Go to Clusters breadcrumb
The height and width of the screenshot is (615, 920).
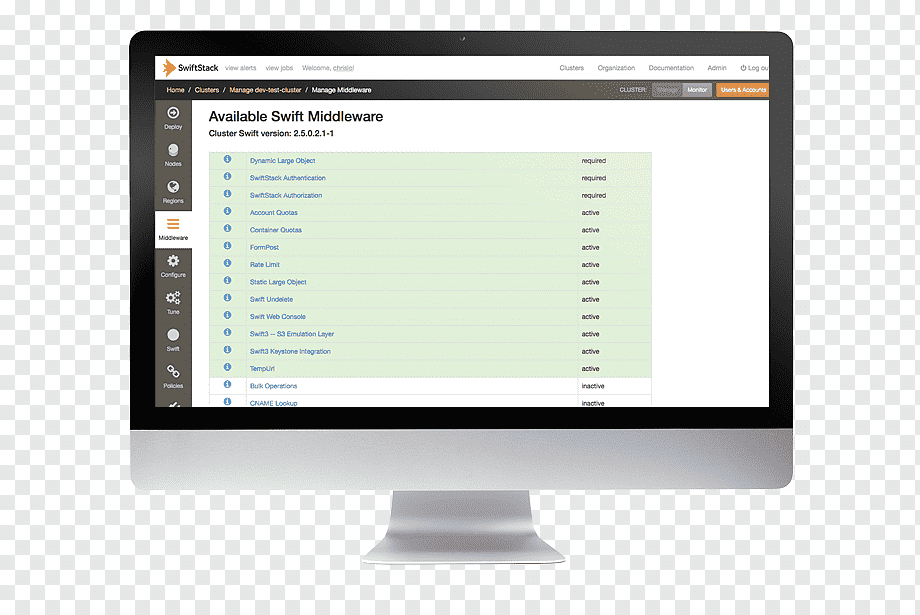tap(207, 90)
